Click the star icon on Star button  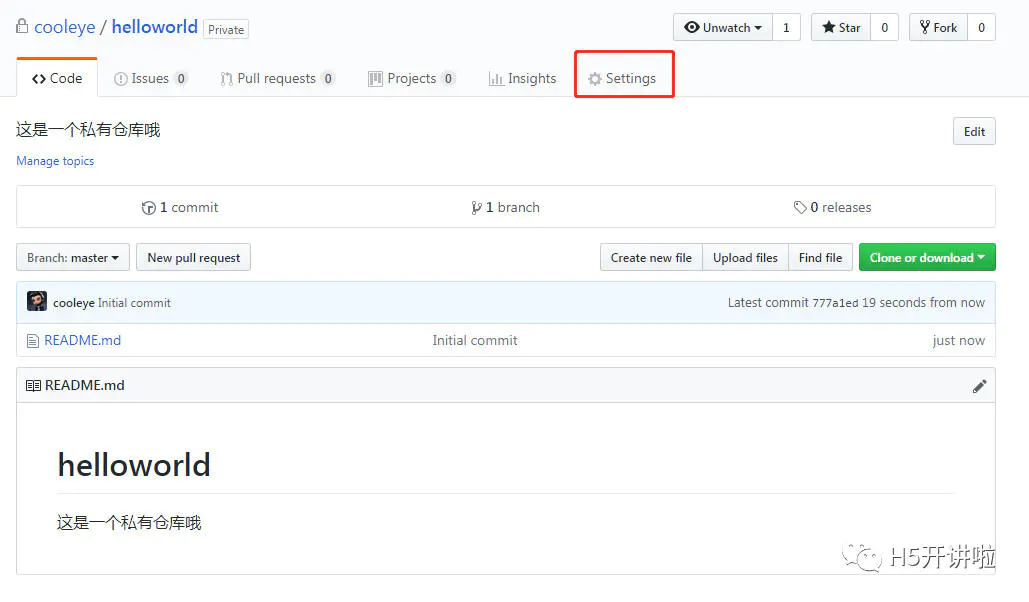point(829,27)
